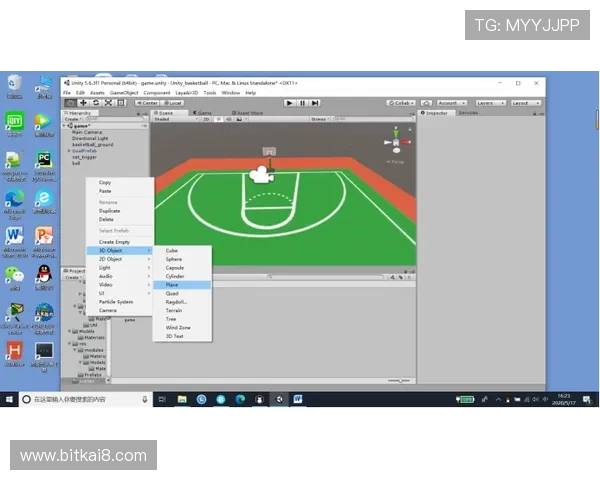Open the GameObject menu in menu bar
Image resolution: width=600 pixels, height=480 pixels.
(124, 92)
